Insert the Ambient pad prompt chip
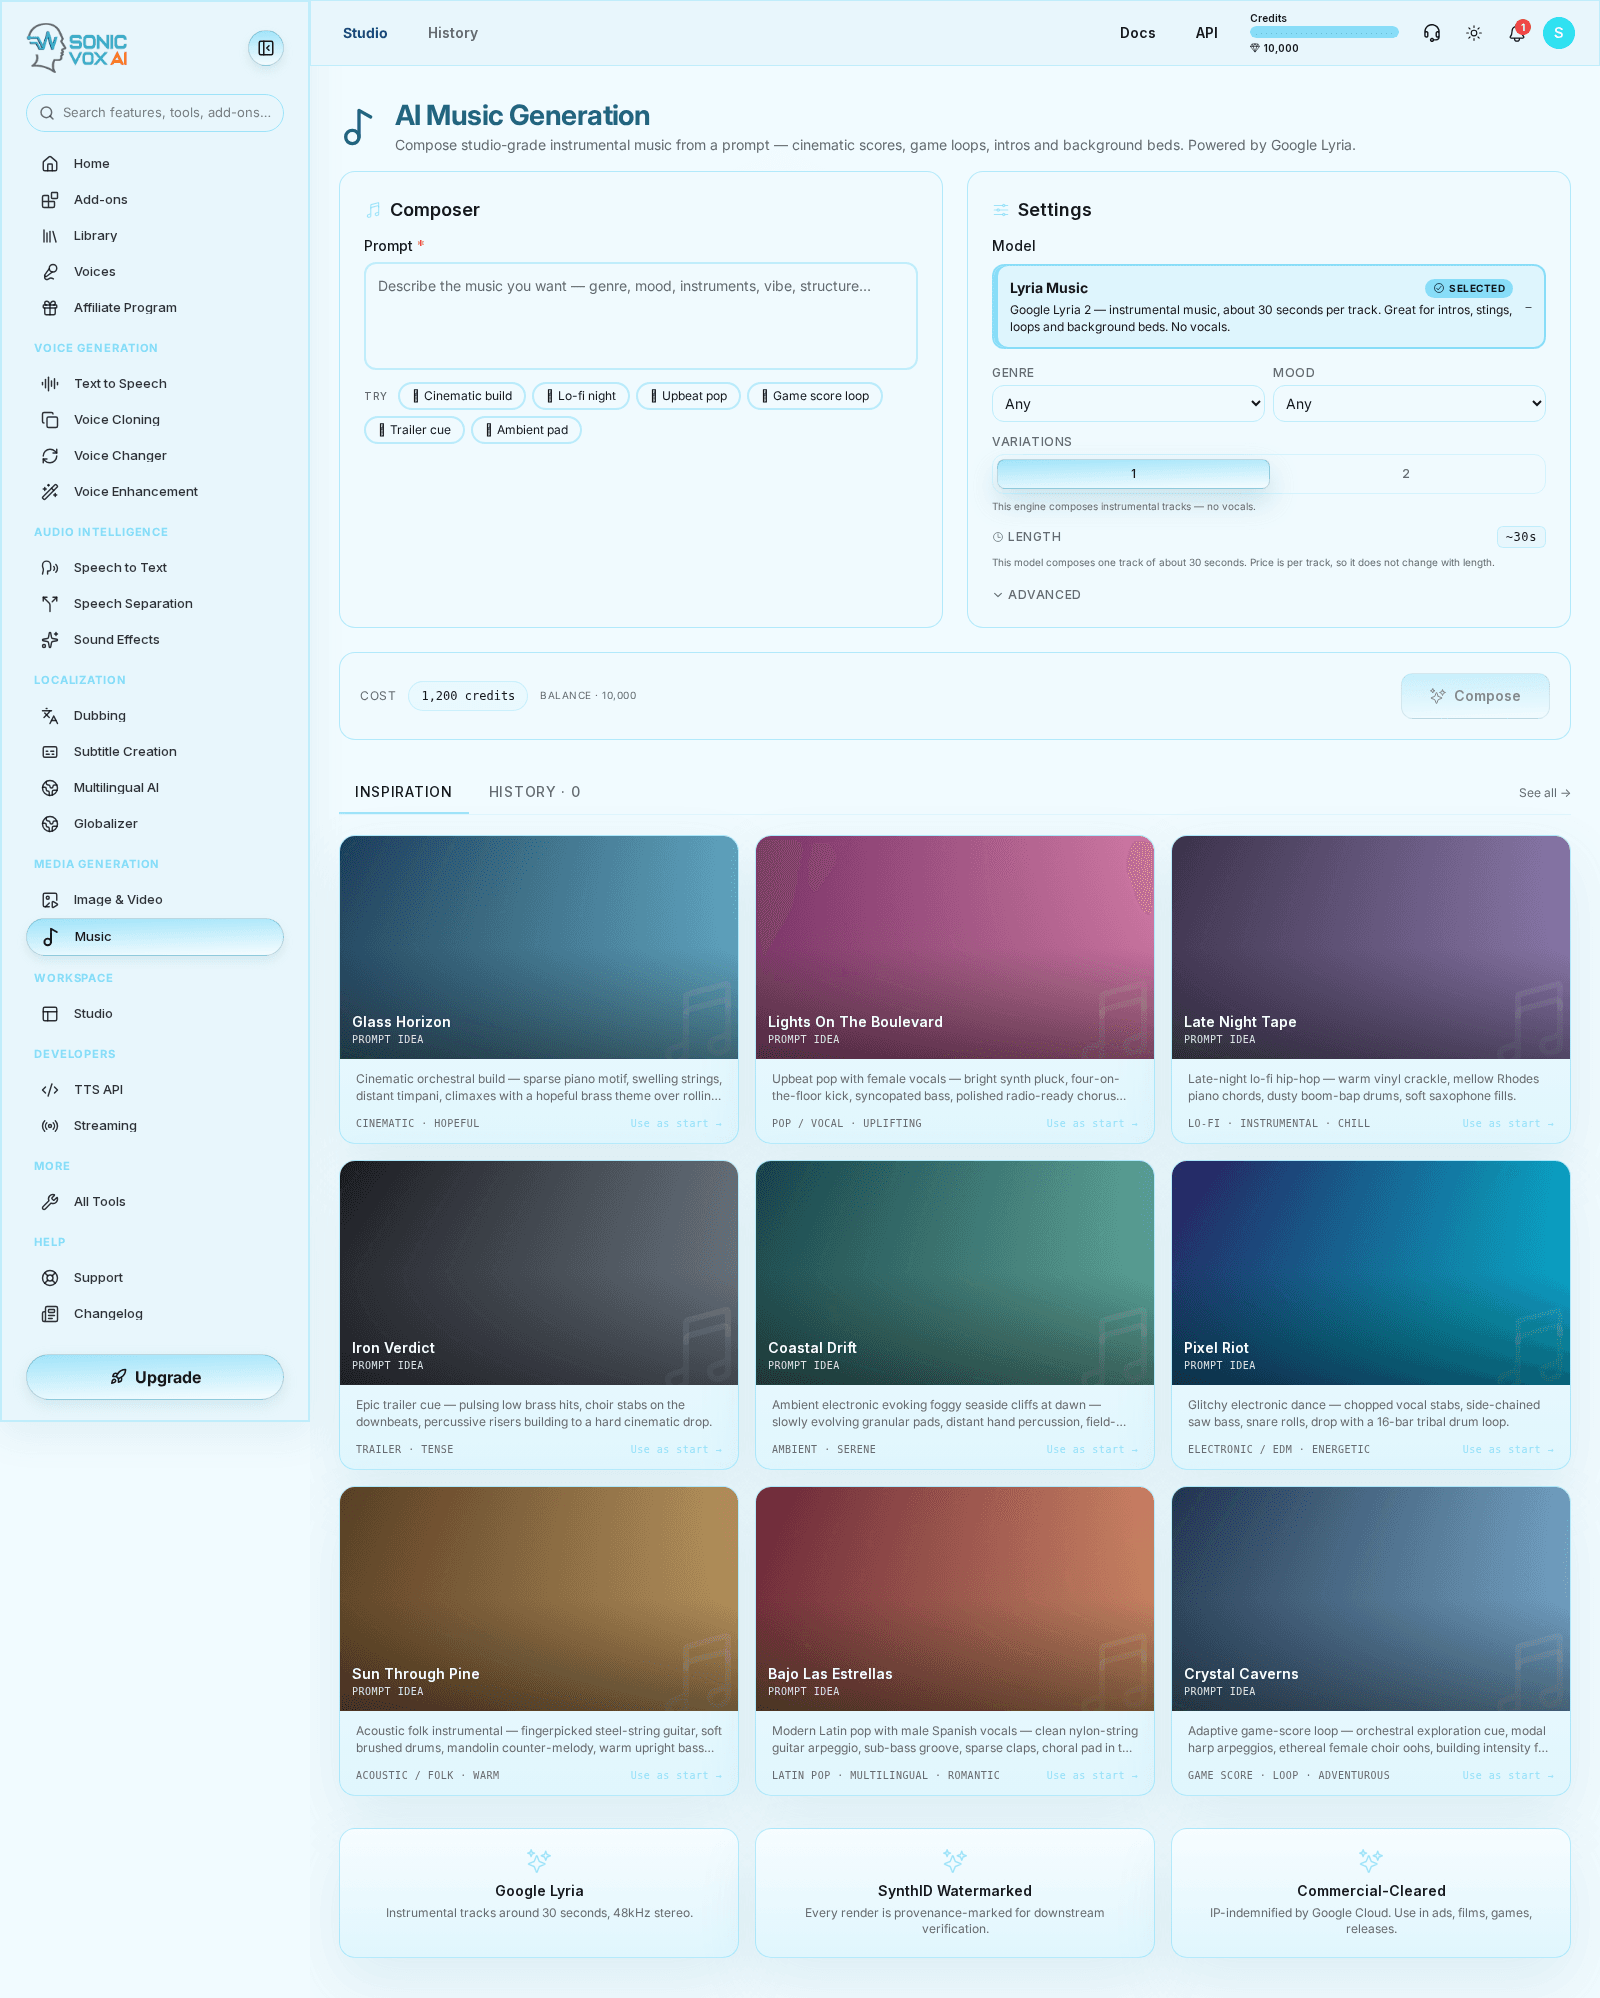The height and width of the screenshot is (1998, 1600). [x=526, y=430]
